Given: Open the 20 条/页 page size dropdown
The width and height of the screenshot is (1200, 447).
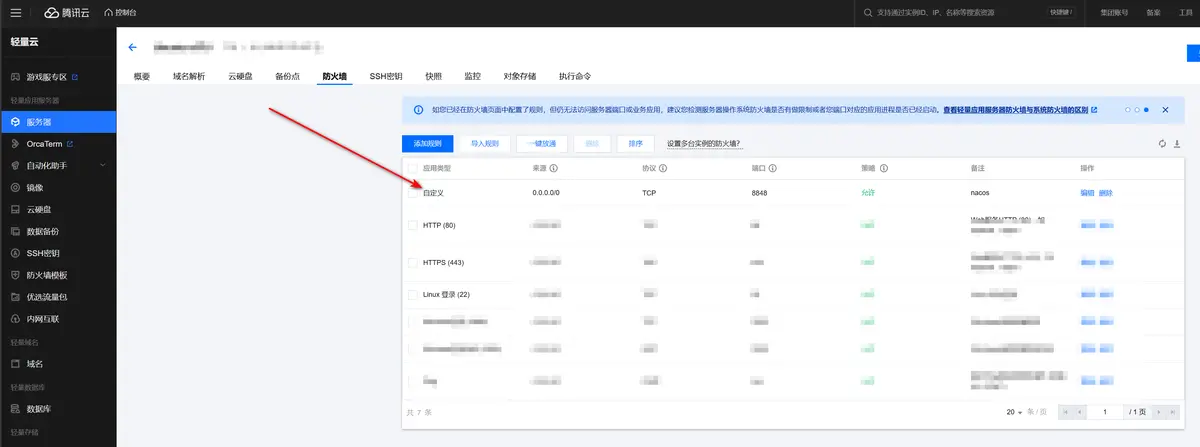Looking at the screenshot, I should 1014,412.
